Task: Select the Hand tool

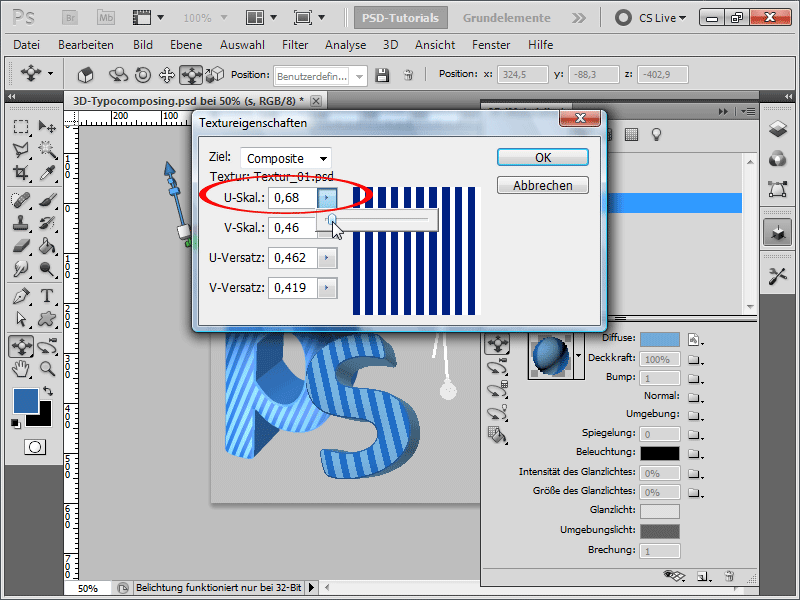Action: [20, 368]
